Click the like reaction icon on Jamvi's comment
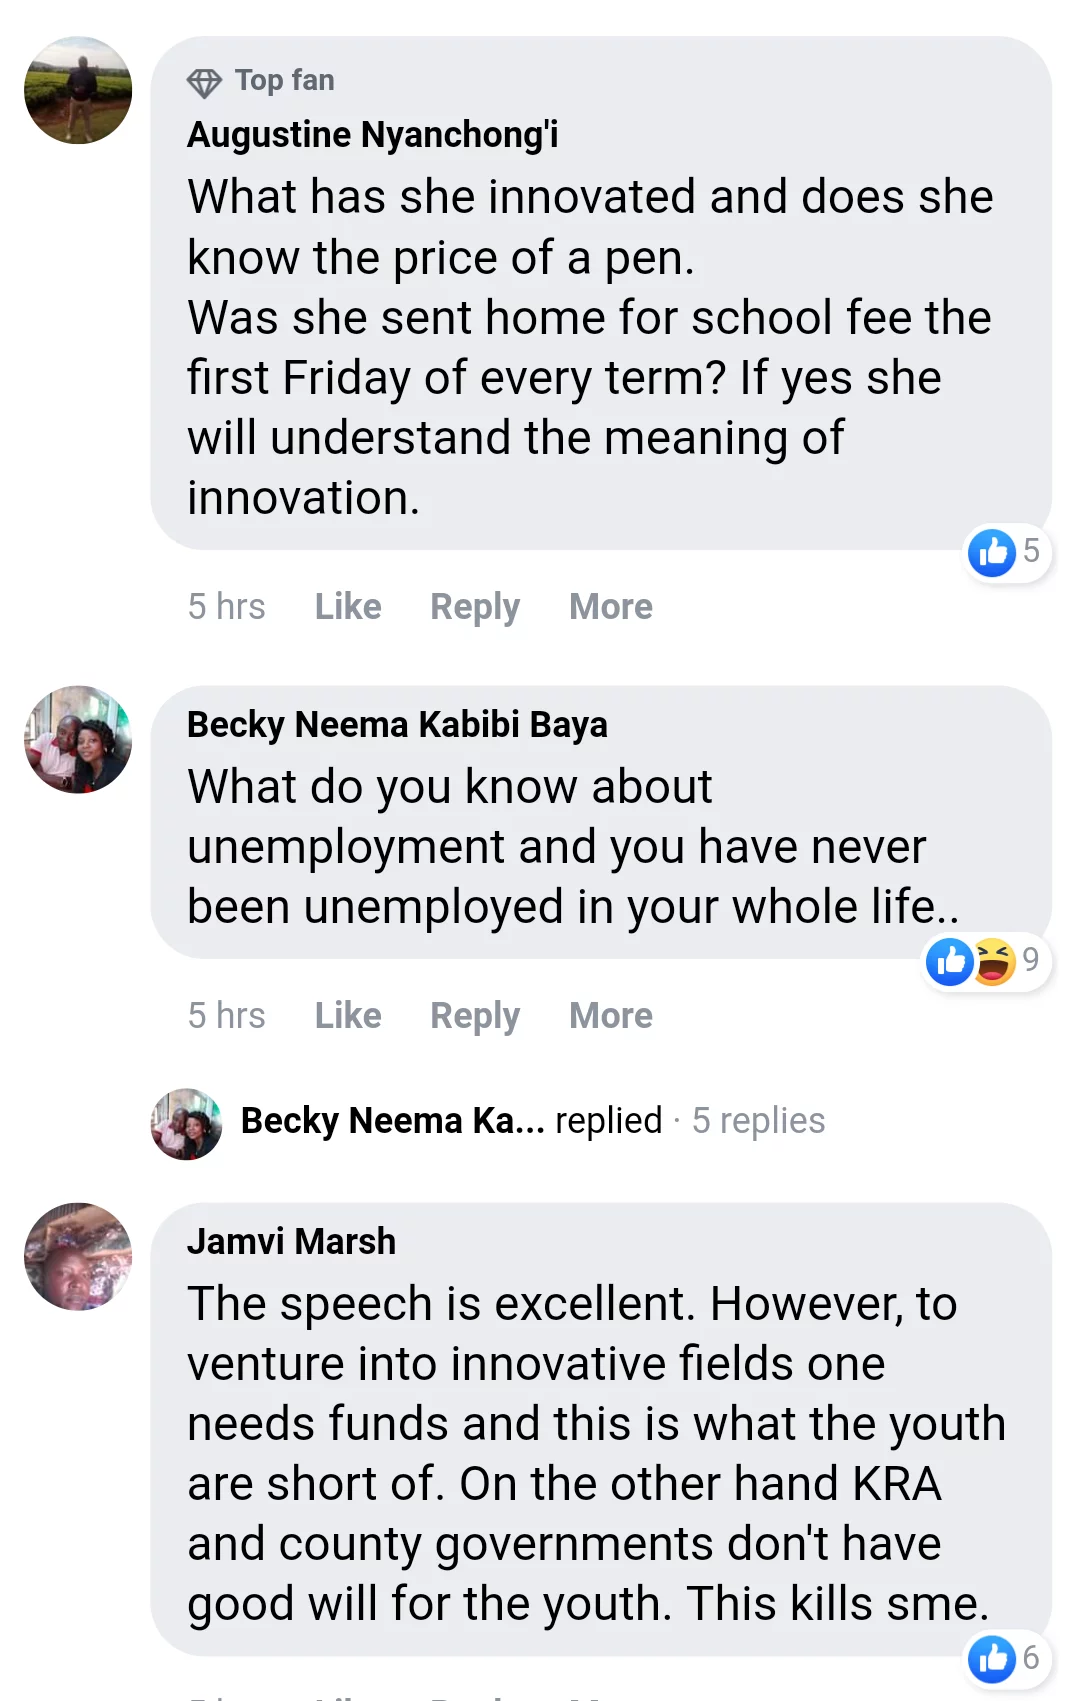1080x1701 pixels. [992, 1658]
